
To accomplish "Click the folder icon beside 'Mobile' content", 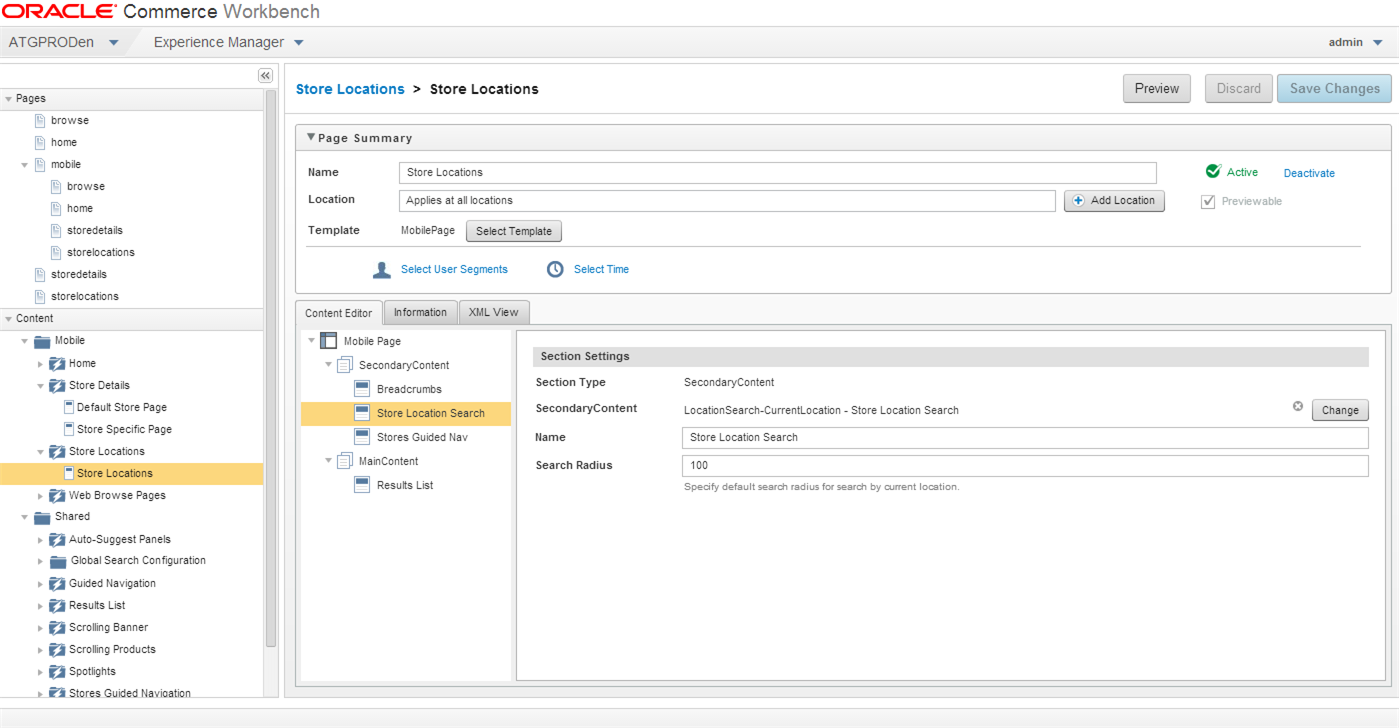I will click(42, 341).
